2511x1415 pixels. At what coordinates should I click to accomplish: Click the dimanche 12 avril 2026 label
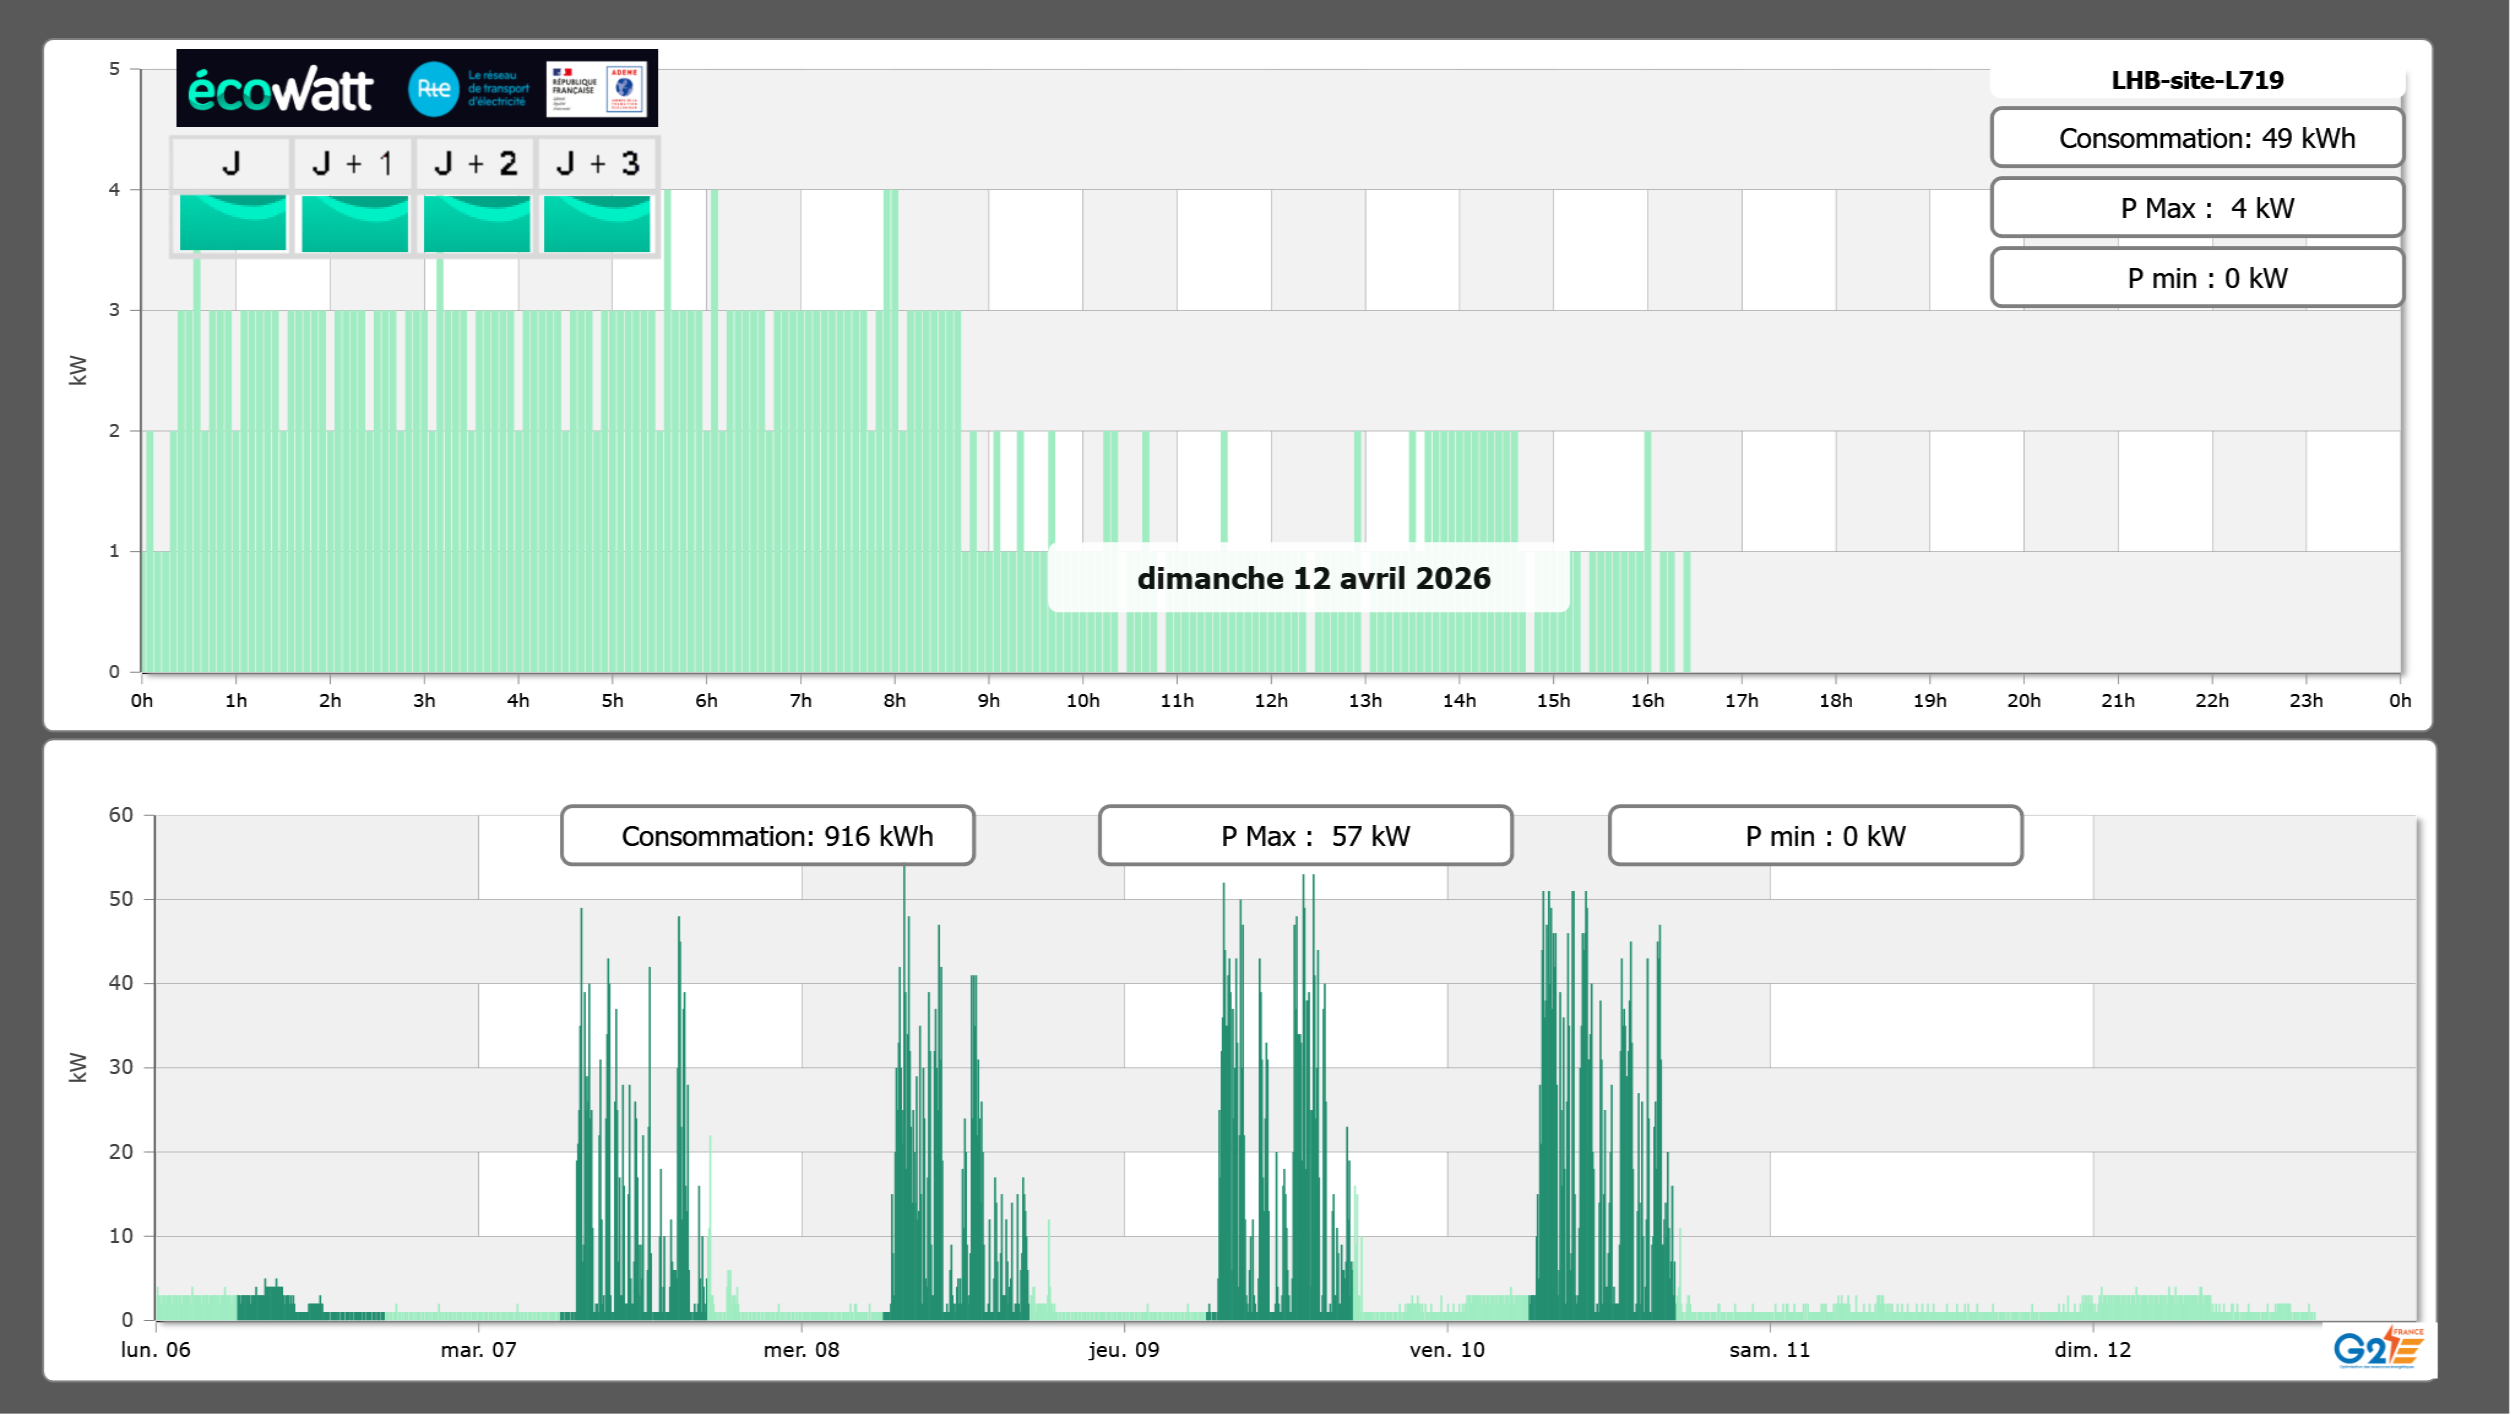(1313, 578)
